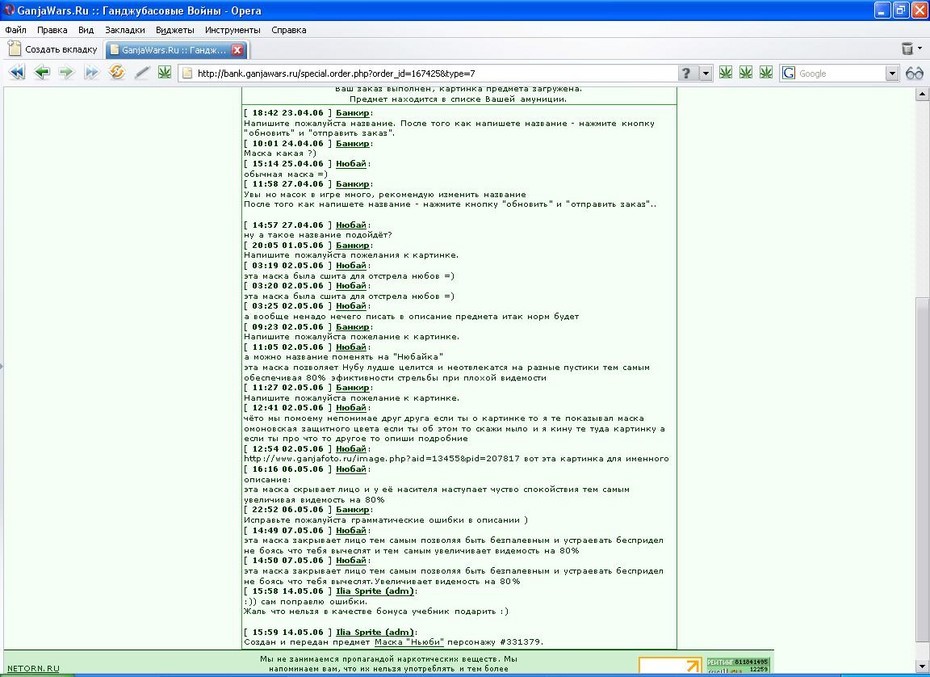
Task: Open Нюбай link at 15:14 25.04.06
Action: [x=351, y=164]
